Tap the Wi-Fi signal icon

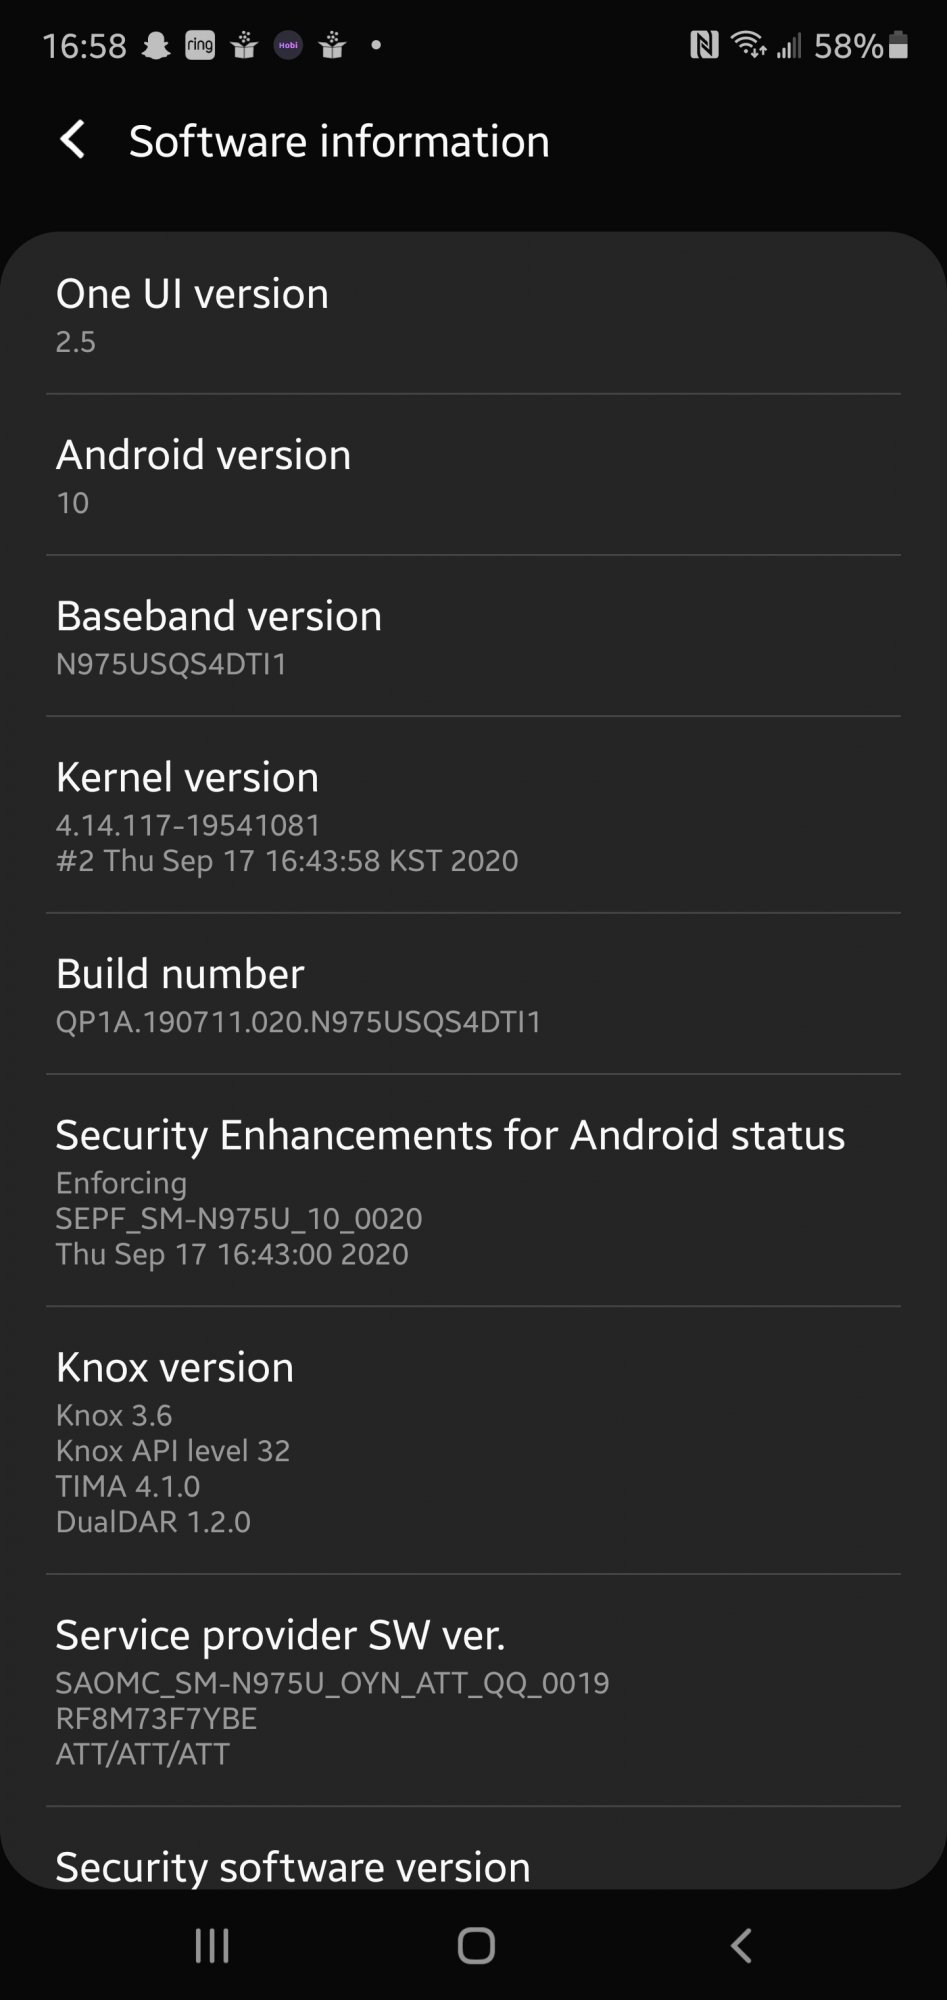pyautogui.click(x=748, y=45)
